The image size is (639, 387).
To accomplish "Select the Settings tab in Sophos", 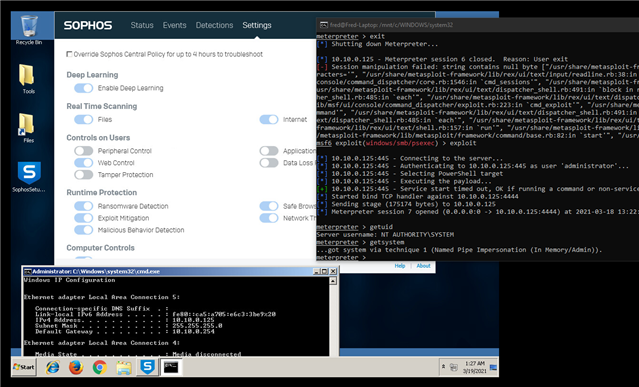I will (257, 25).
